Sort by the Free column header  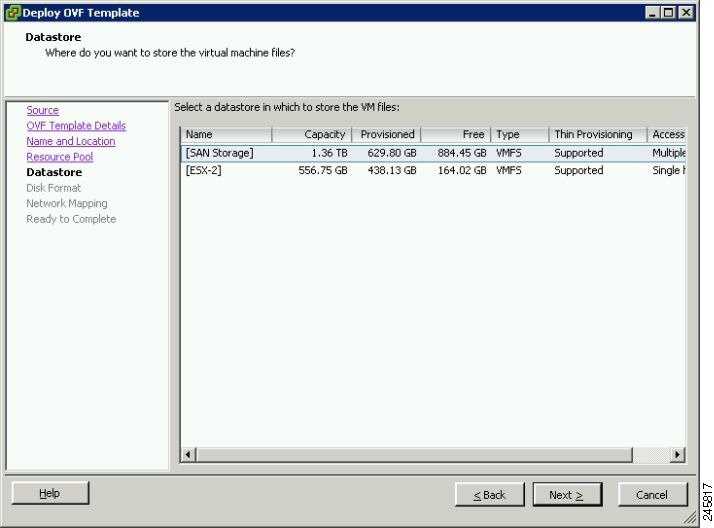coord(456,134)
